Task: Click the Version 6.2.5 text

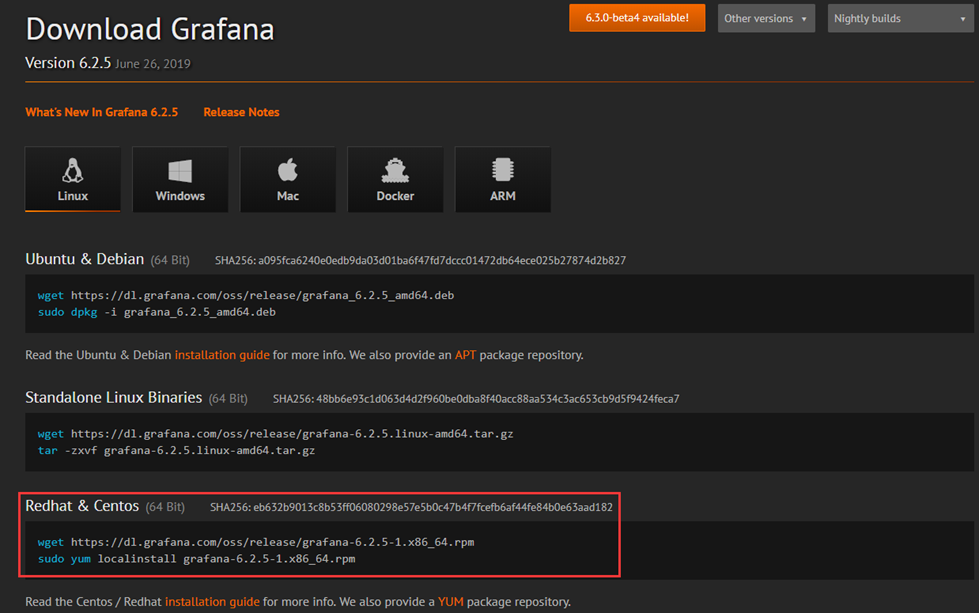Action: [68, 63]
